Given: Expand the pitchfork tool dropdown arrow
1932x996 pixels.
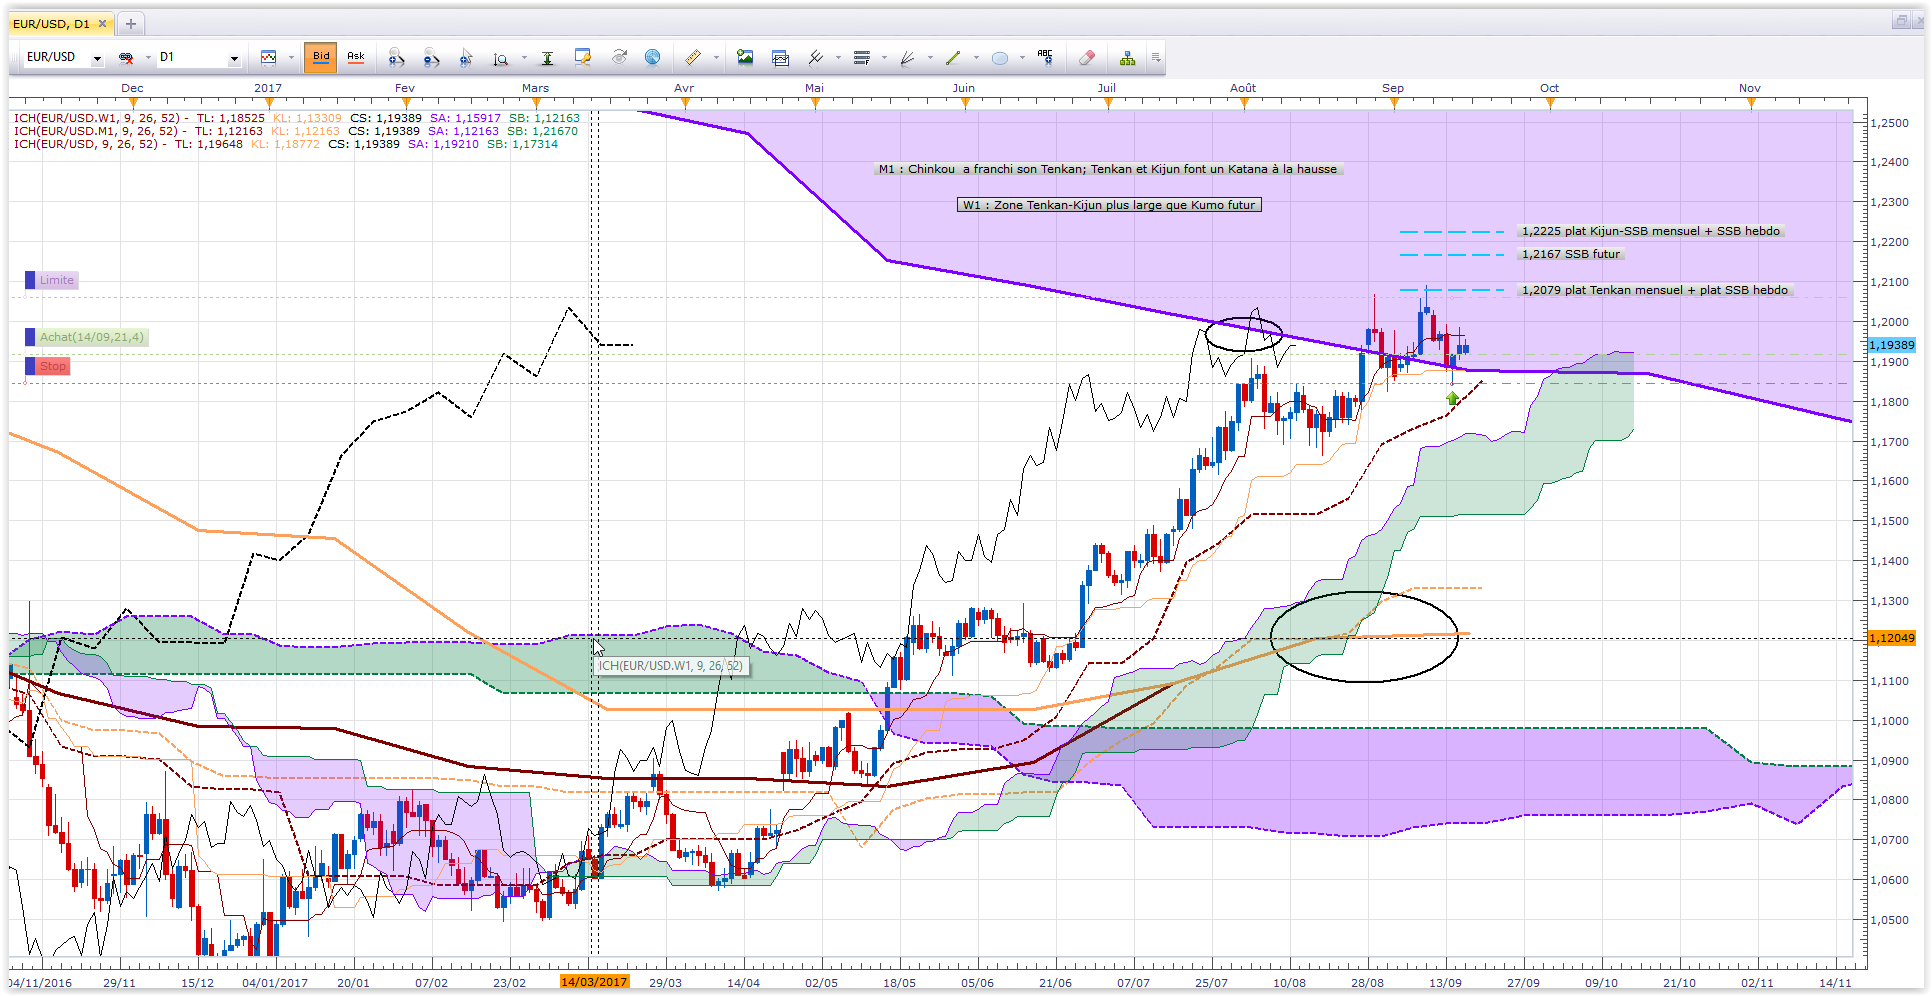Looking at the screenshot, I should (838, 58).
